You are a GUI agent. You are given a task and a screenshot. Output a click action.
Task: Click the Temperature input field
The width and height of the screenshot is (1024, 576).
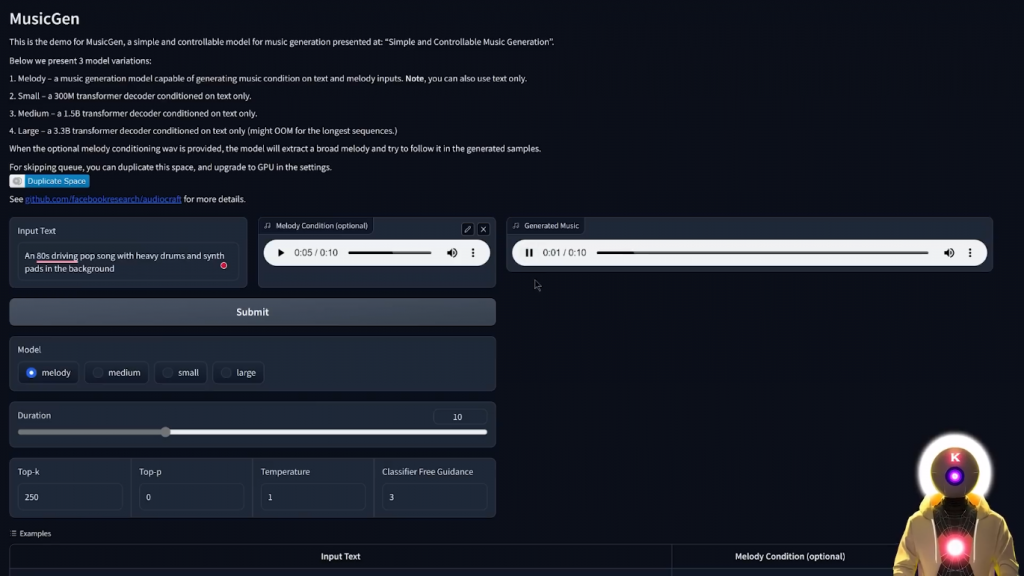pos(313,497)
